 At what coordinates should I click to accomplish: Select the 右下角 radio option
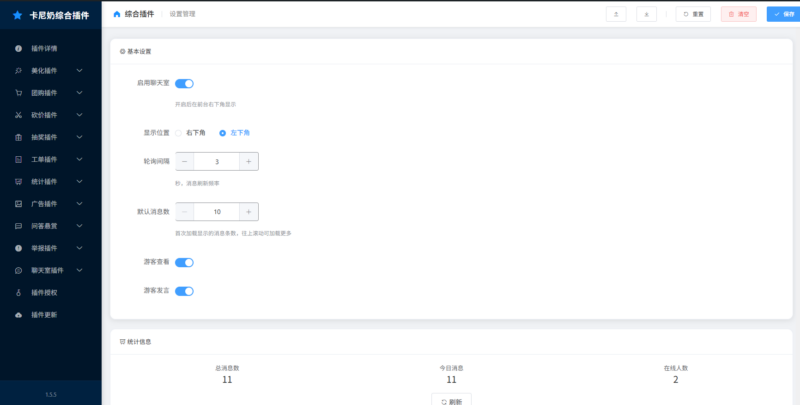click(179, 132)
